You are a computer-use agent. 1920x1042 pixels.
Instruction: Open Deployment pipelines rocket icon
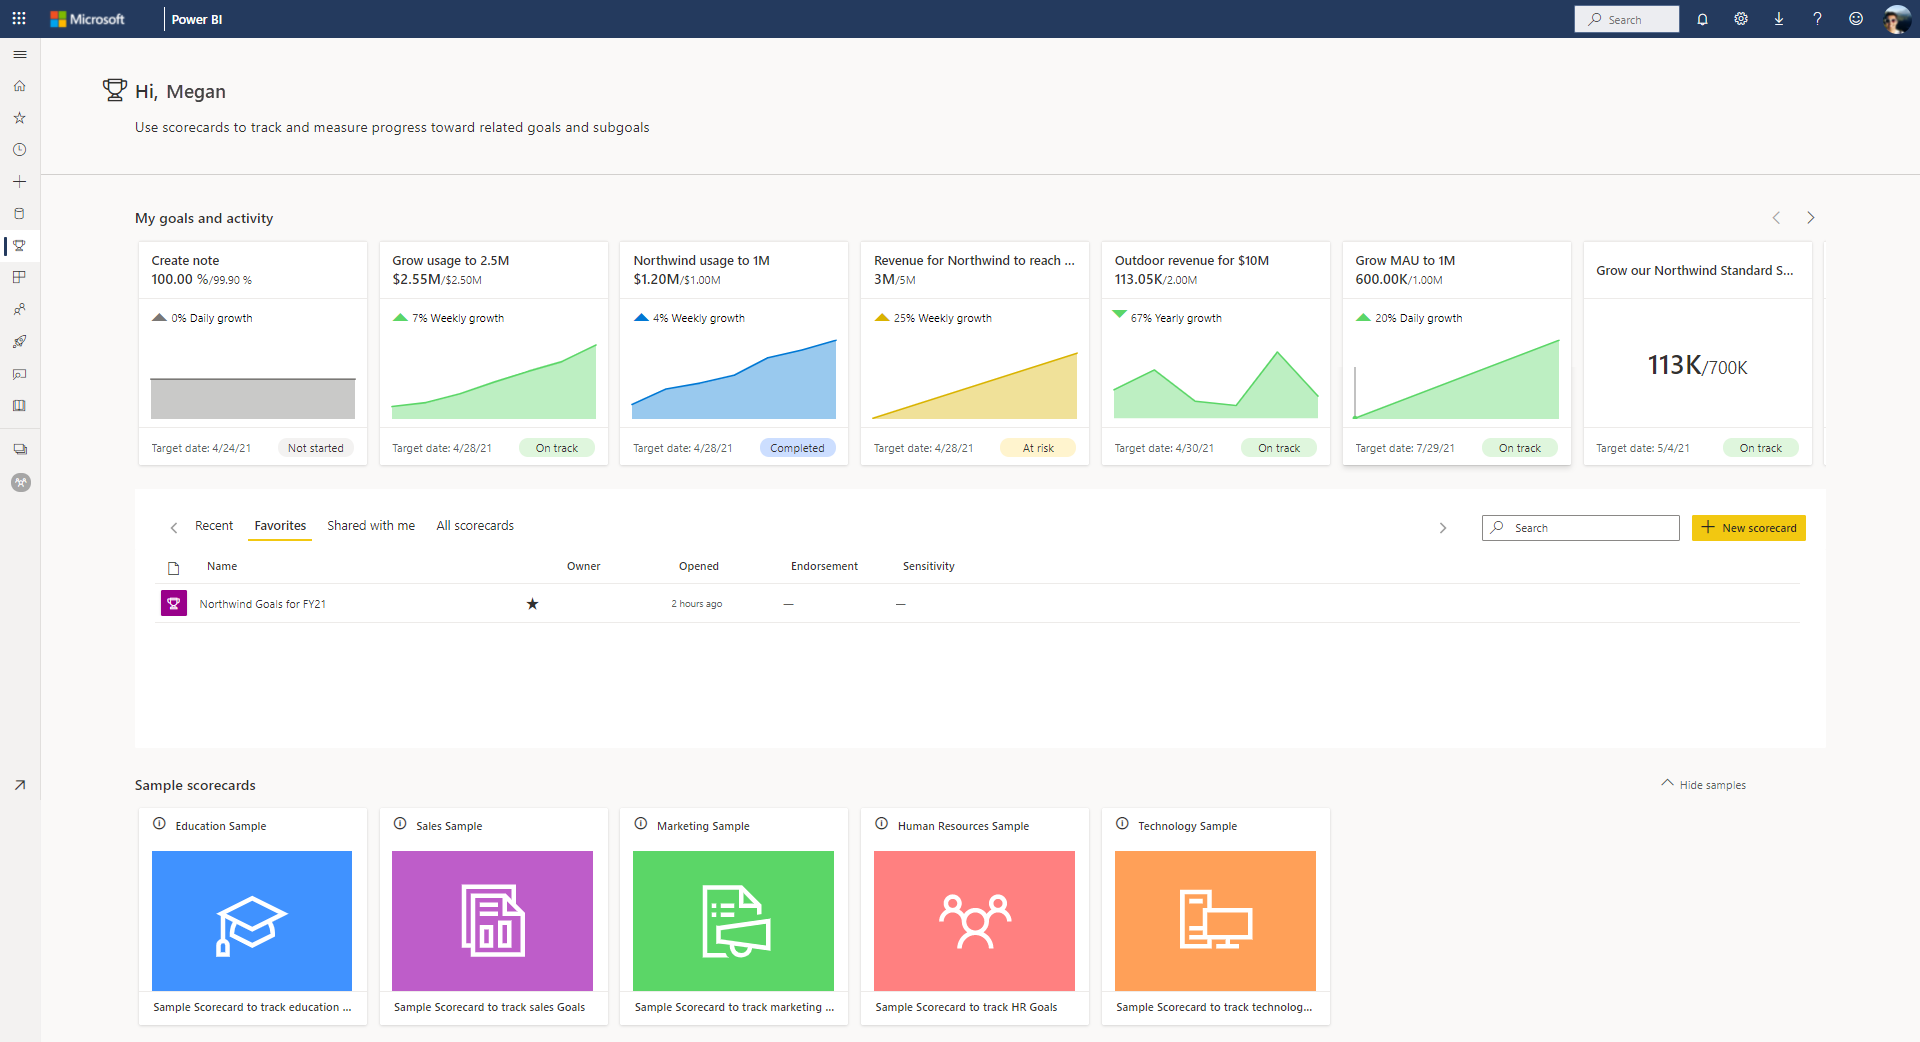(x=20, y=342)
